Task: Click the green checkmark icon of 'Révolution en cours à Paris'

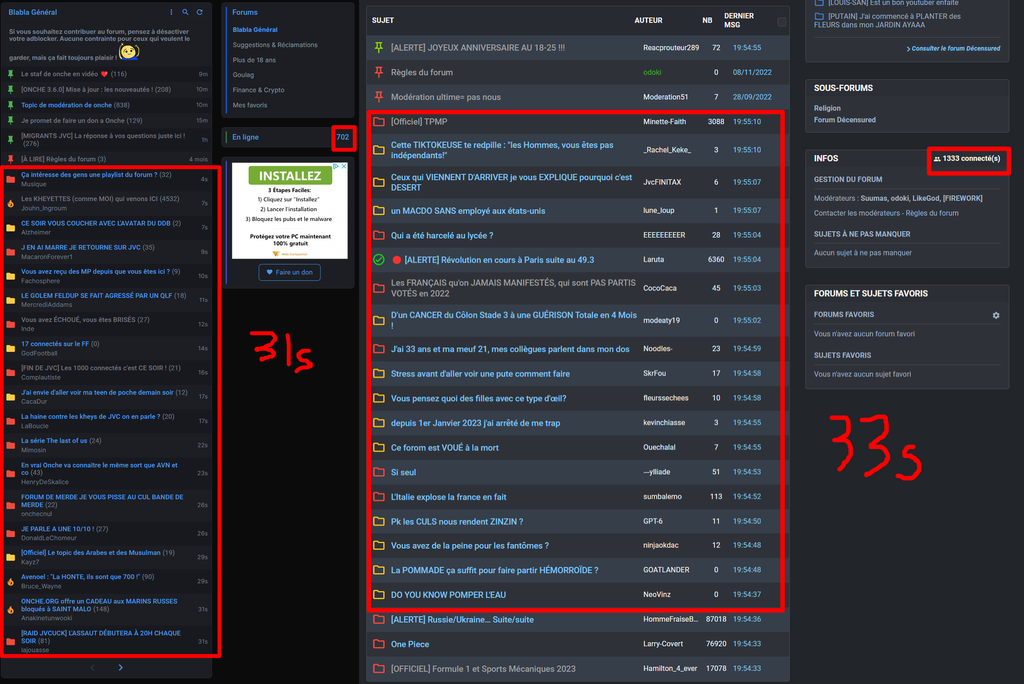Action: tap(379, 259)
